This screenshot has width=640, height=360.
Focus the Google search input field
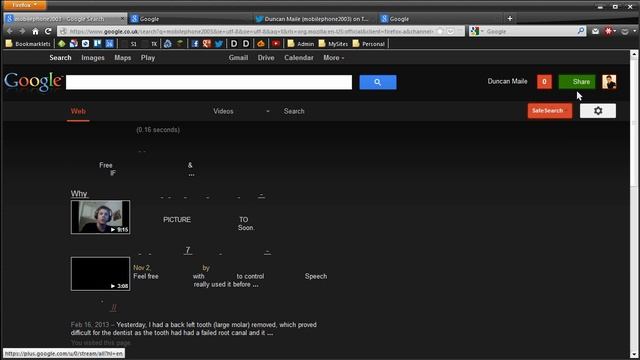(209, 82)
